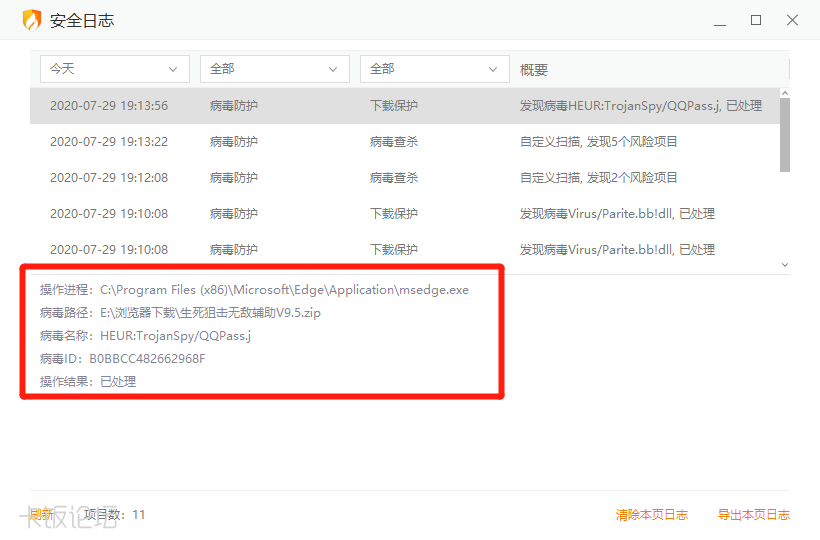The height and width of the screenshot is (540, 820).
Task: Click the scrollbar down arrow in log list
Action: point(784,265)
